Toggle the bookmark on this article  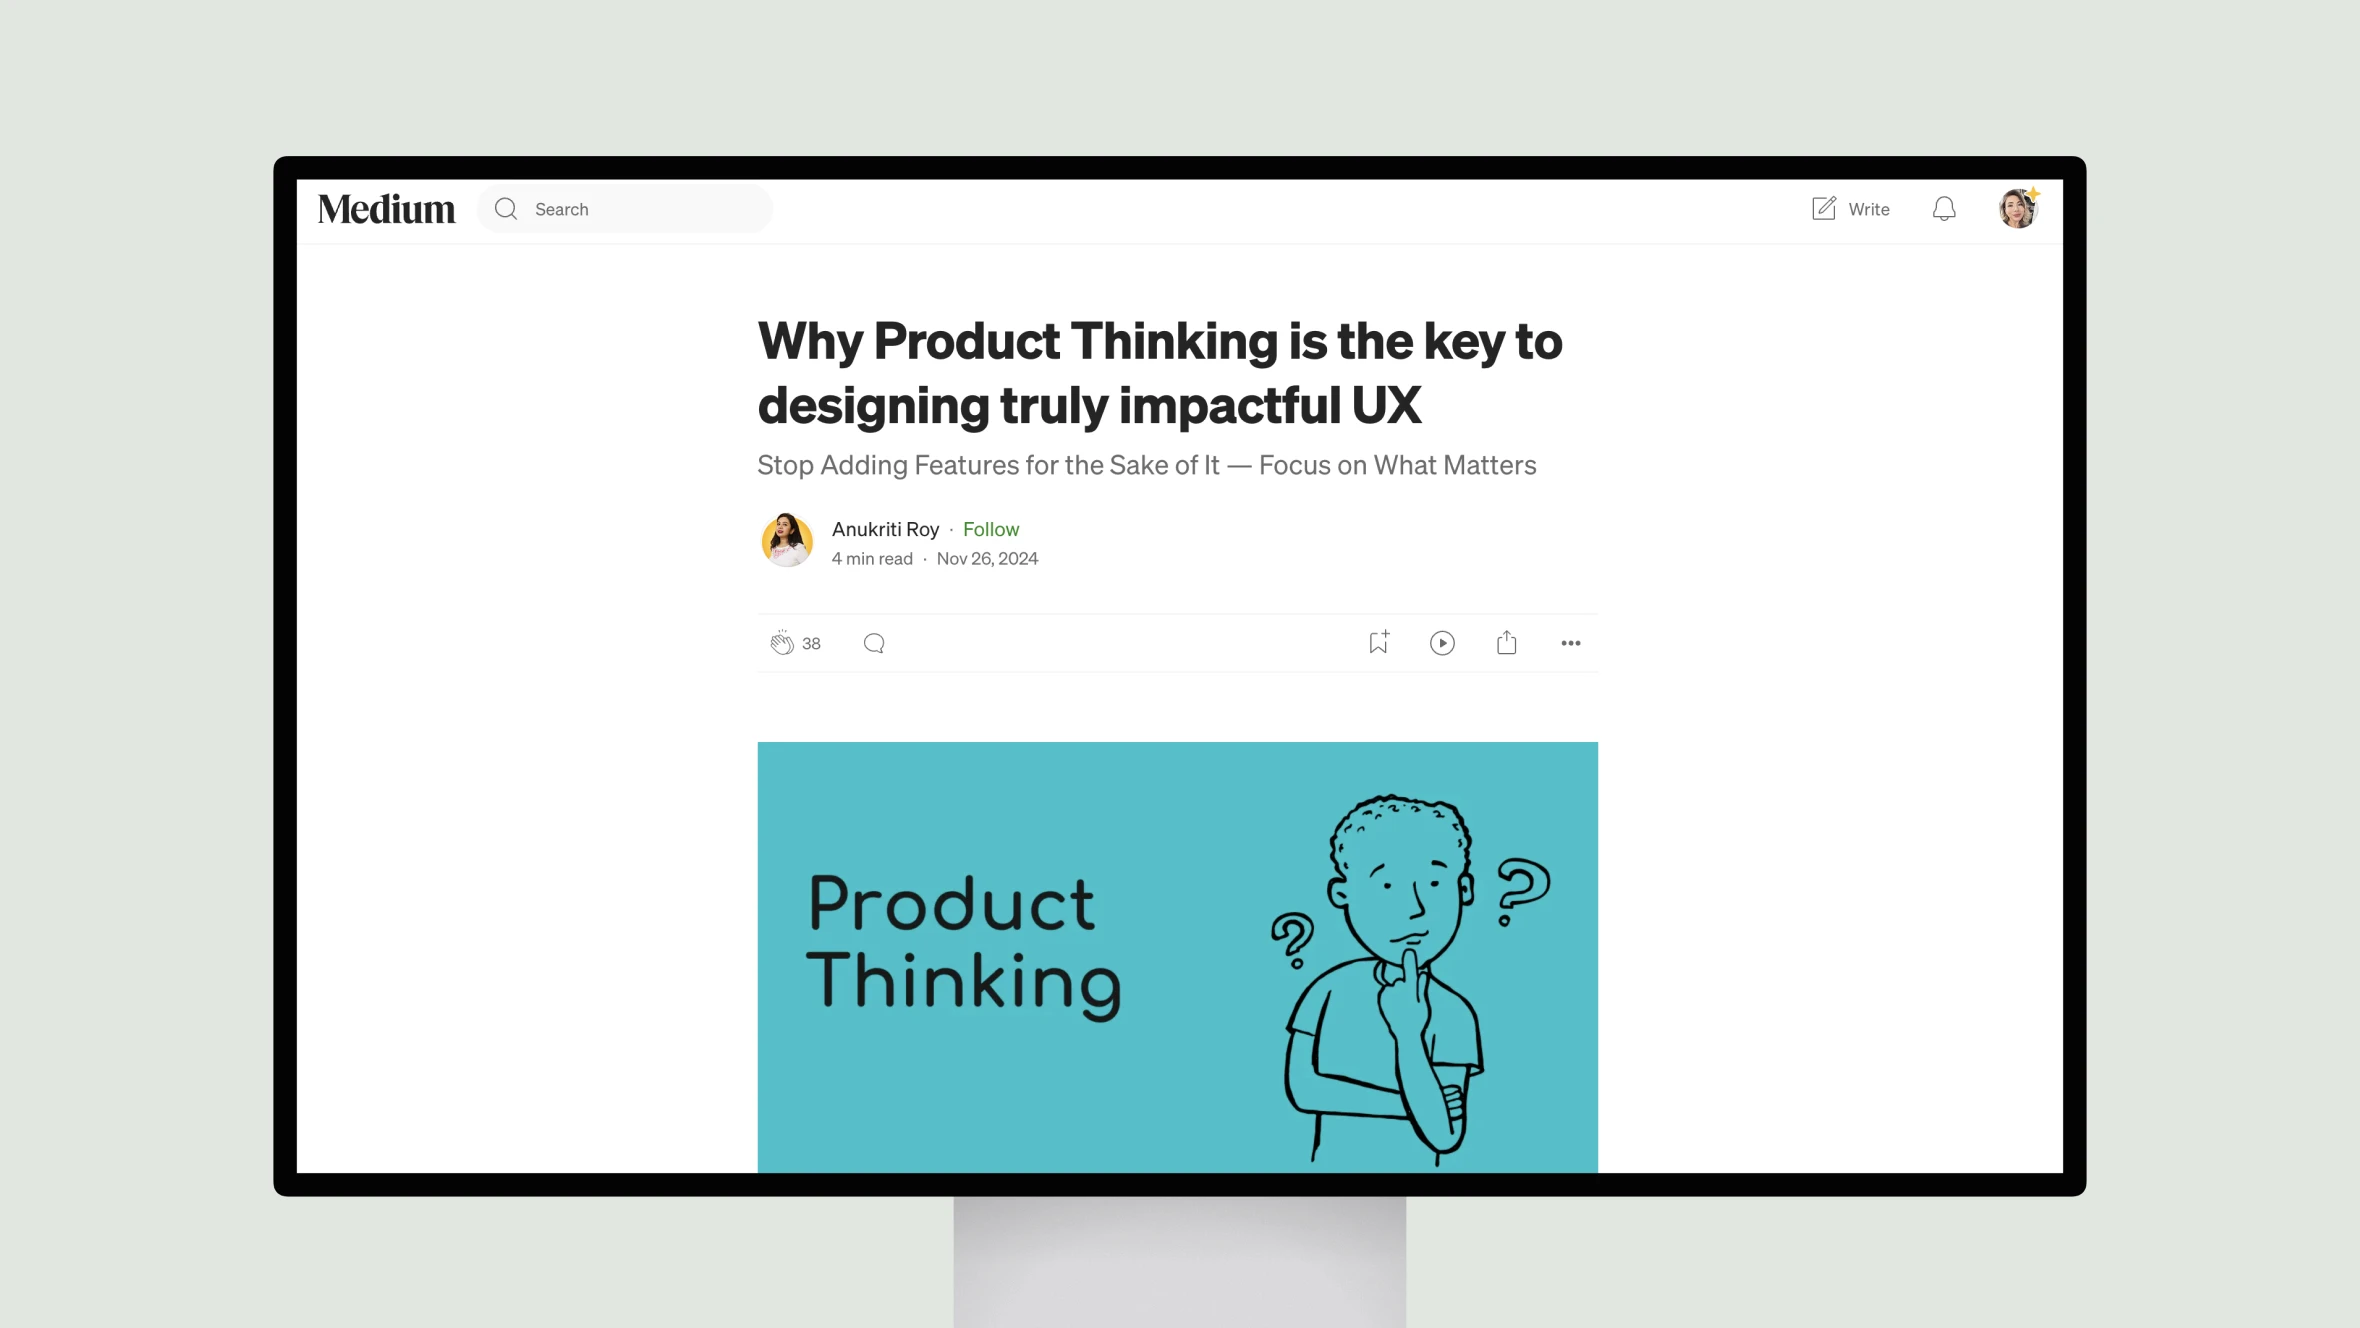tap(1376, 642)
